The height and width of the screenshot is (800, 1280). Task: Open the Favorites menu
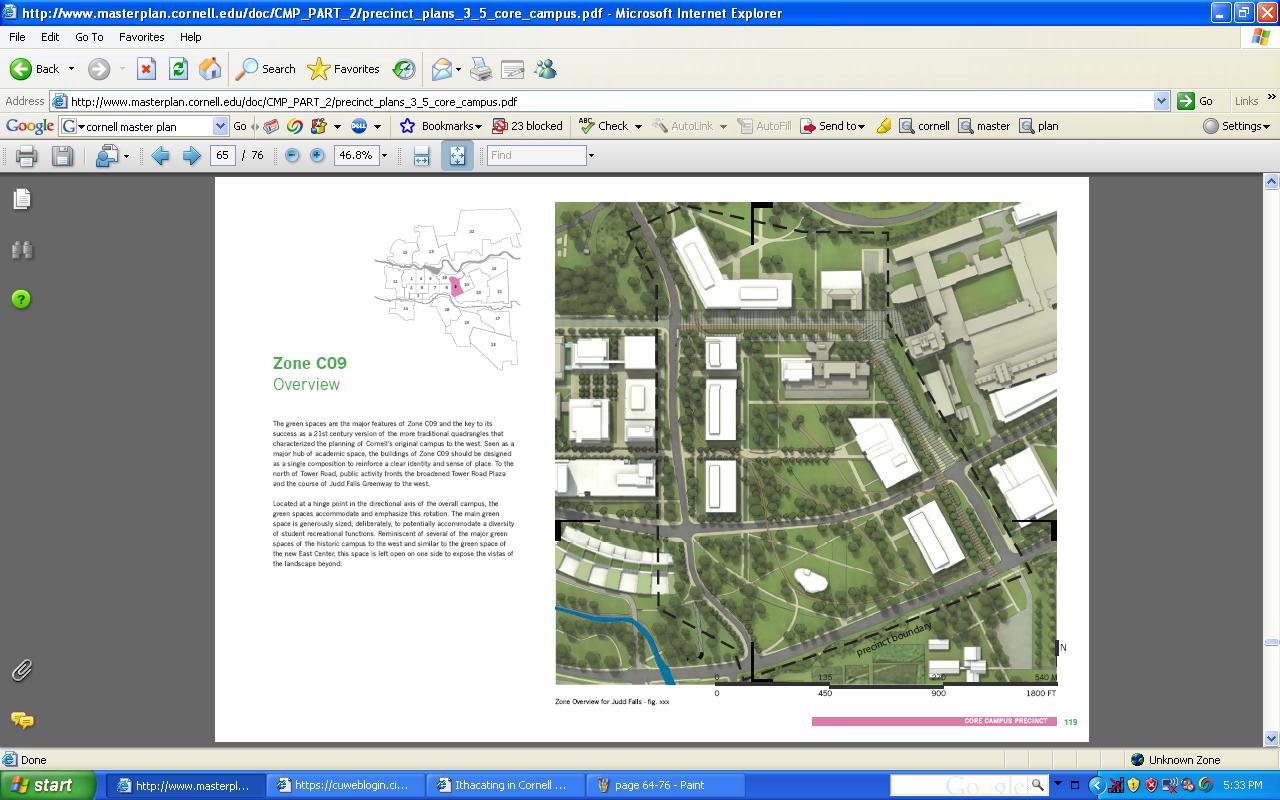click(x=141, y=37)
